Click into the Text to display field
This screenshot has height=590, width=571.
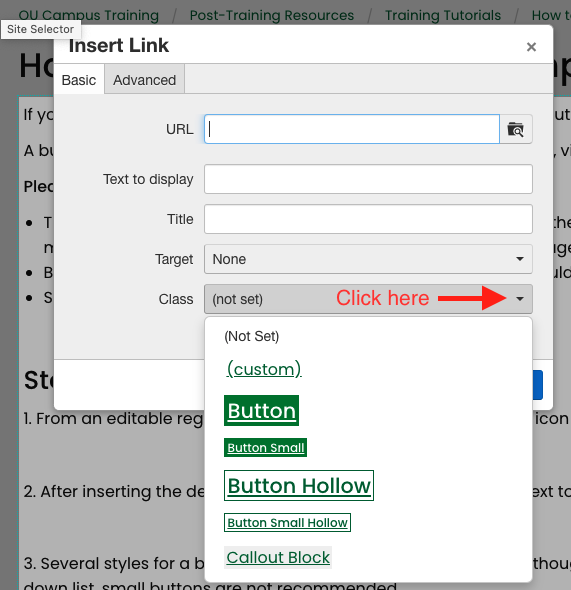(x=368, y=179)
